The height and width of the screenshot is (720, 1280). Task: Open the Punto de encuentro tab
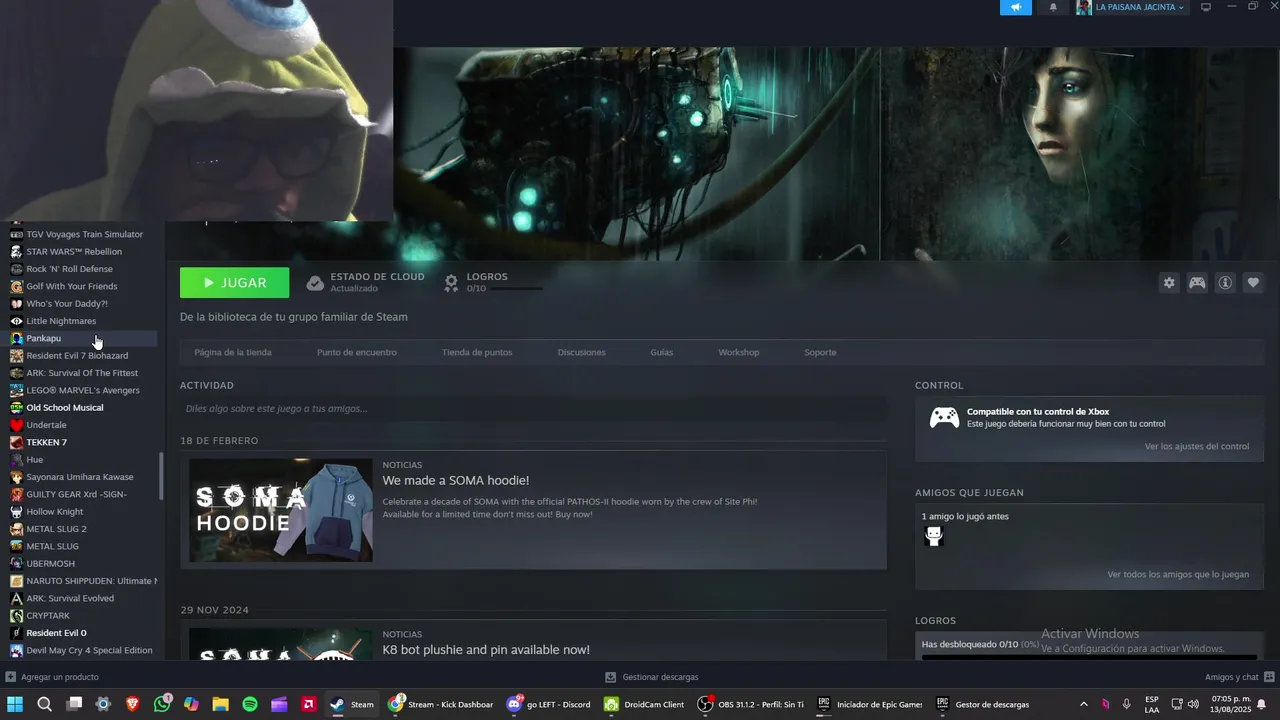[x=357, y=352]
